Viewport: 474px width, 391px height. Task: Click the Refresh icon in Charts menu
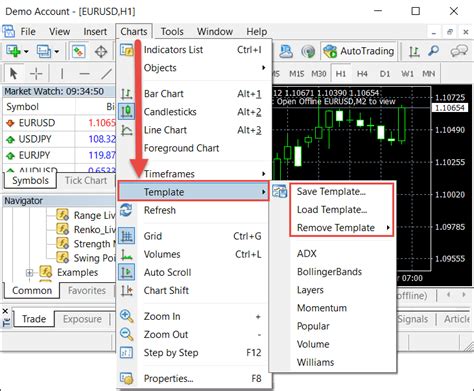coord(126,210)
